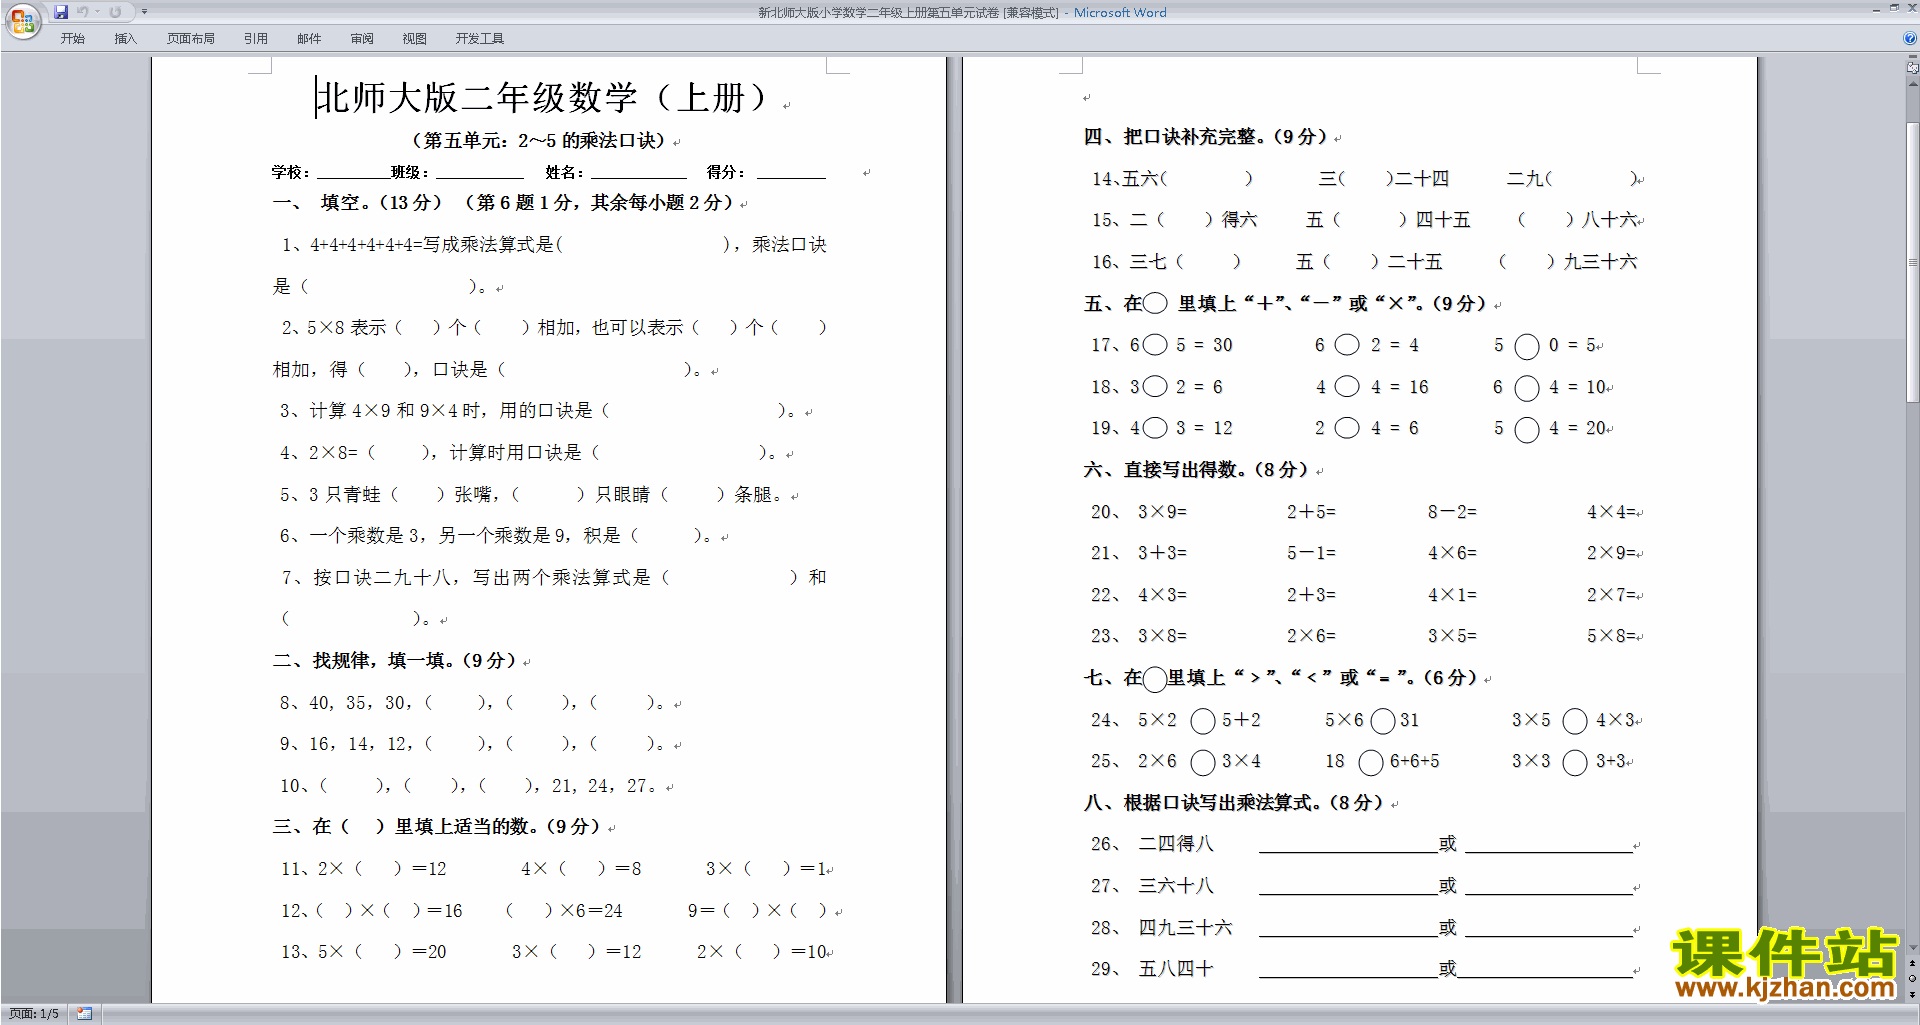This screenshot has width=1920, height=1025.
Task: Click the circle between 5×6 and 31
Action: pos(1383,721)
